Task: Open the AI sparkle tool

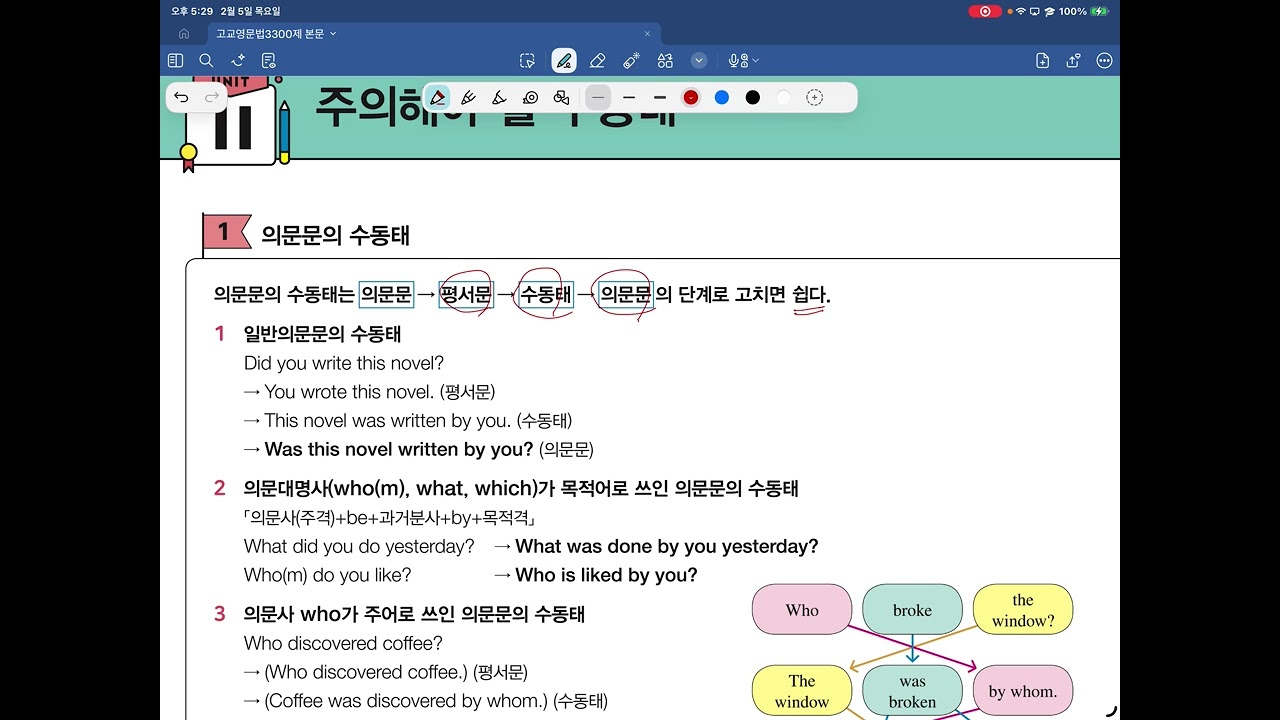Action: tap(238, 61)
